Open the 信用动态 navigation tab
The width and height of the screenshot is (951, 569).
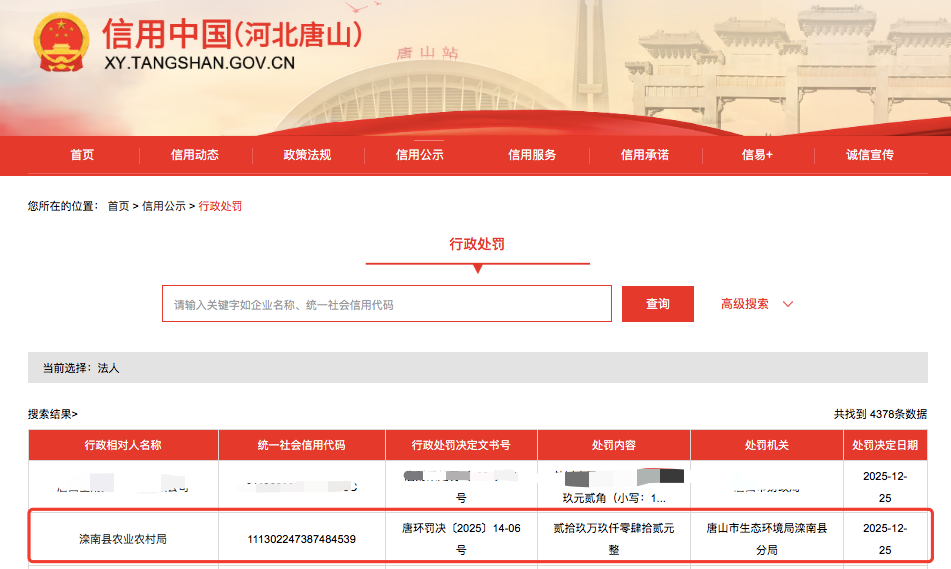point(195,155)
